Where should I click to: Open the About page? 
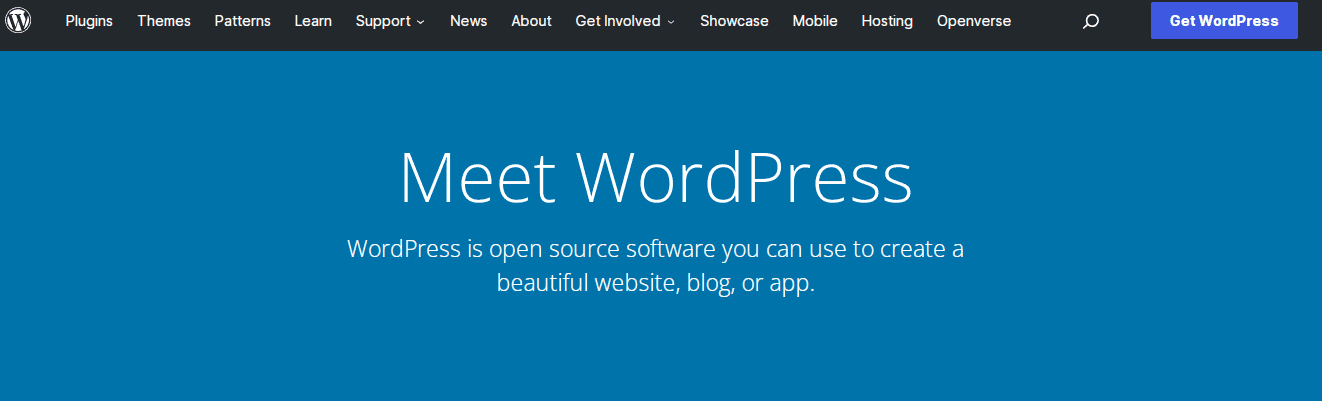pyautogui.click(x=531, y=21)
